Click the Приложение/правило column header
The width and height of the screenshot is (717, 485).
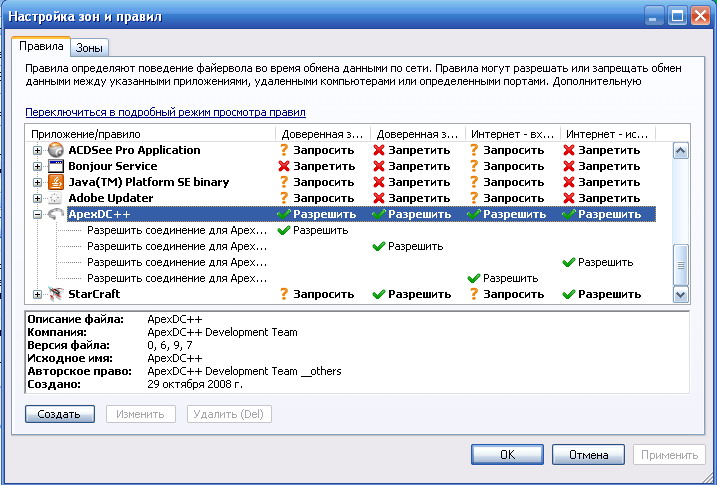tap(150, 134)
